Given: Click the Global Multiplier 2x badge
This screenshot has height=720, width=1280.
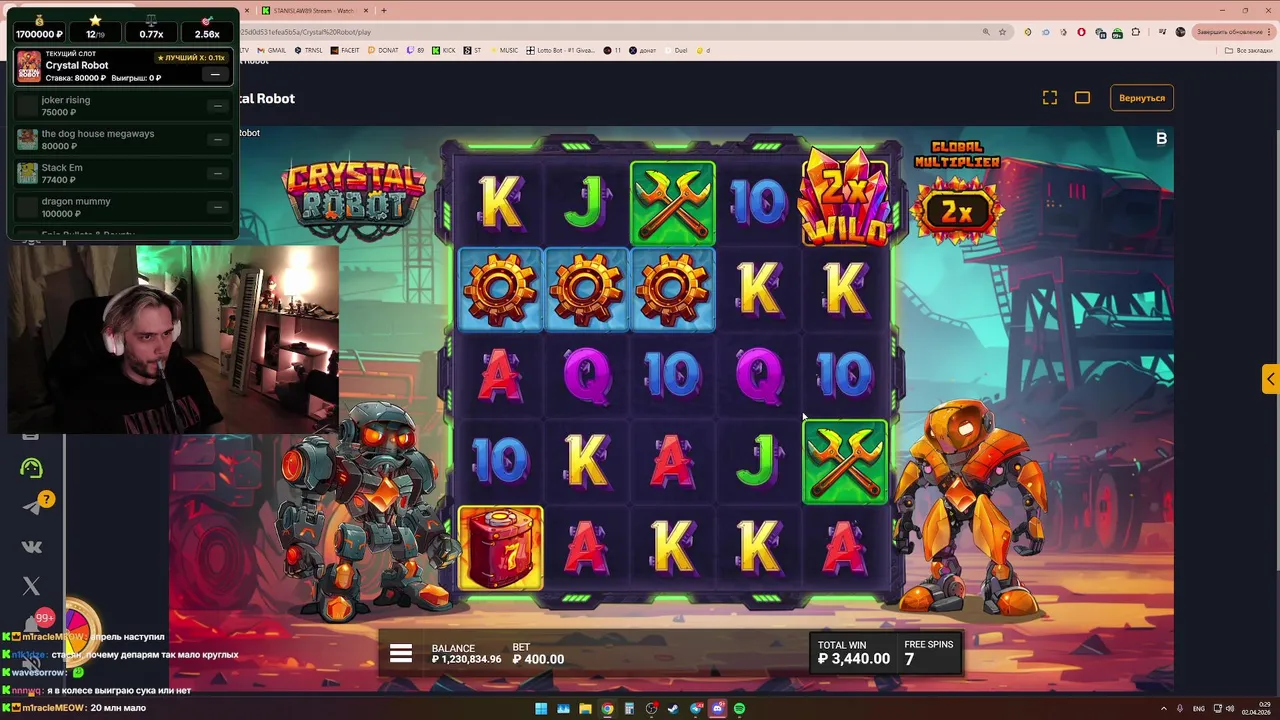Looking at the screenshot, I should tap(957, 211).
